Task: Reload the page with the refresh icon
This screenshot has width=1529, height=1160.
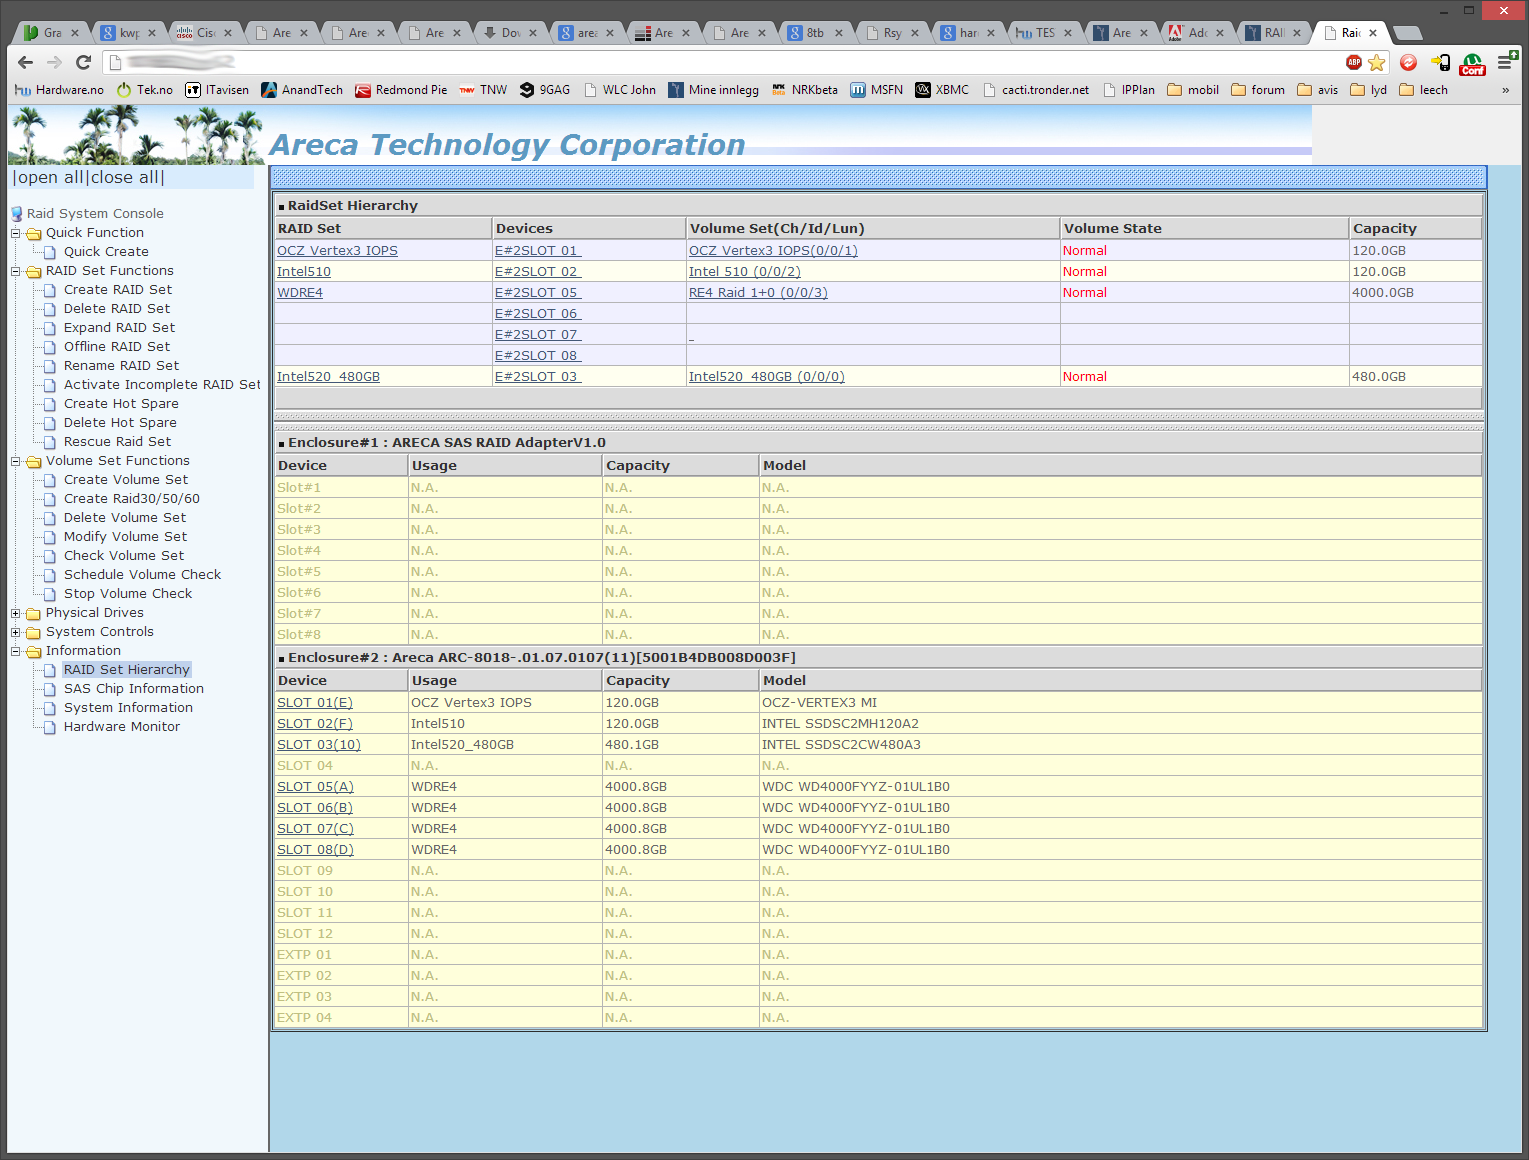Action: click(84, 62)
